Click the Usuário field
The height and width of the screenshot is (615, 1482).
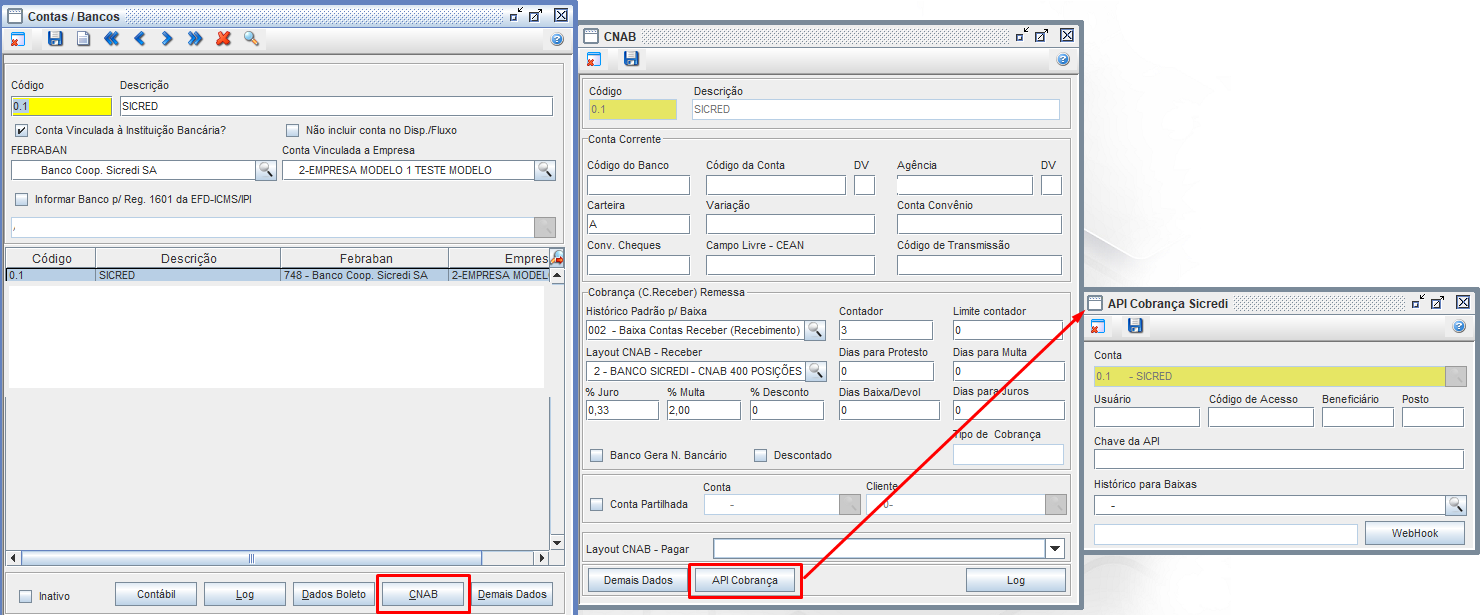tap(1147, 417)
